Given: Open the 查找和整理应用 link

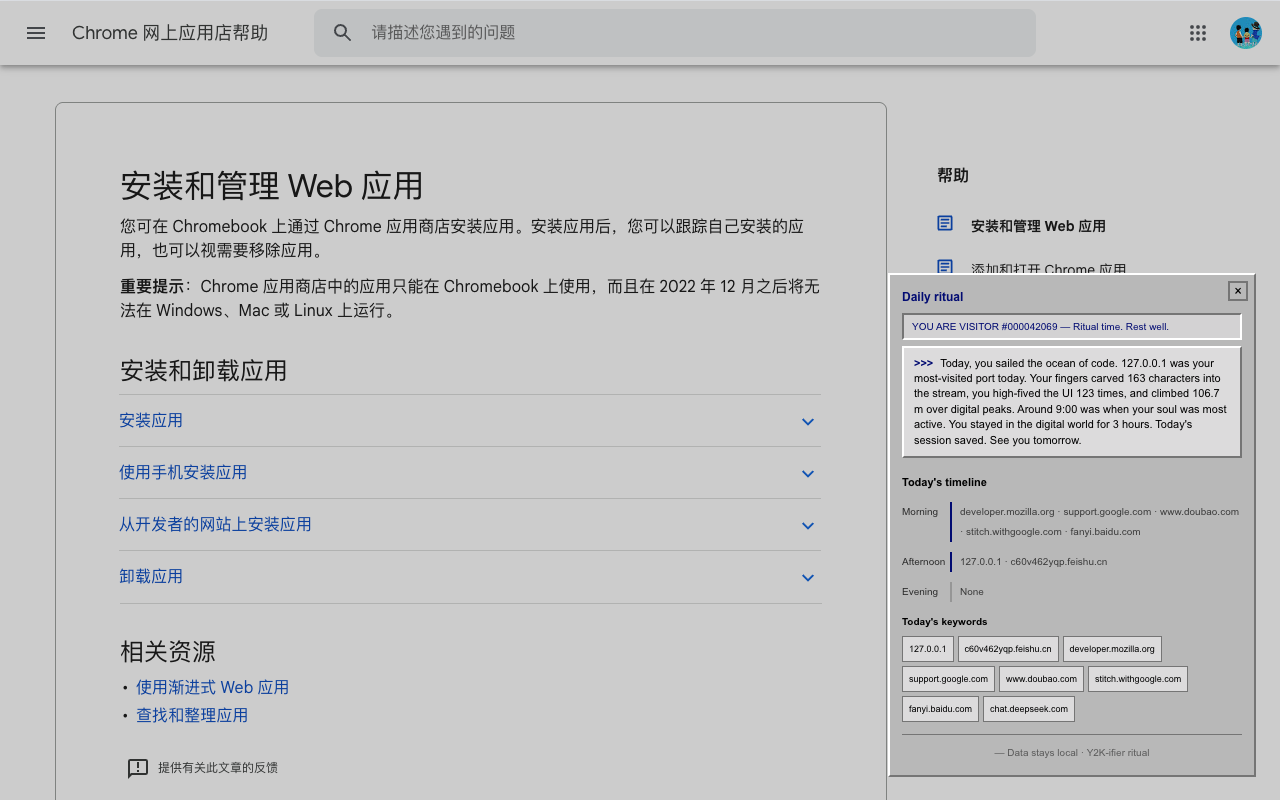Looking at the screenshot, I should click(192, 715).
